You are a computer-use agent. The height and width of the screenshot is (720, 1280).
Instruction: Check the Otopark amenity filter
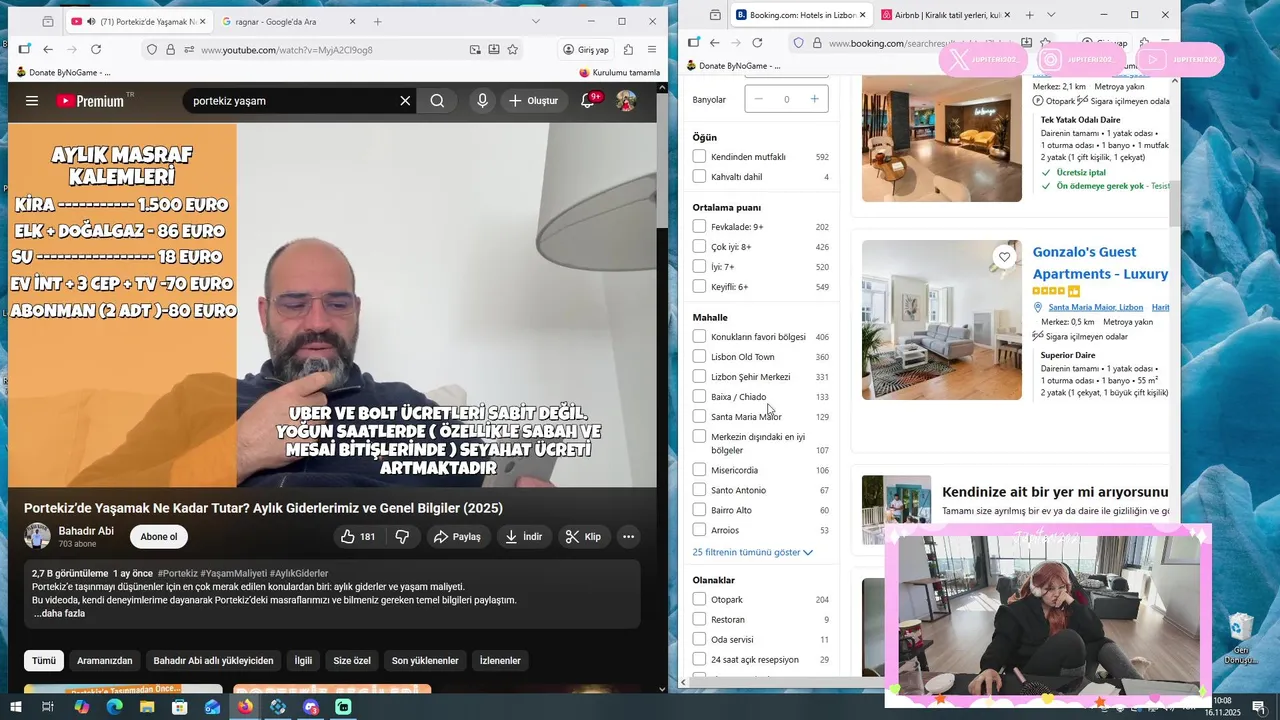(699, 600)
